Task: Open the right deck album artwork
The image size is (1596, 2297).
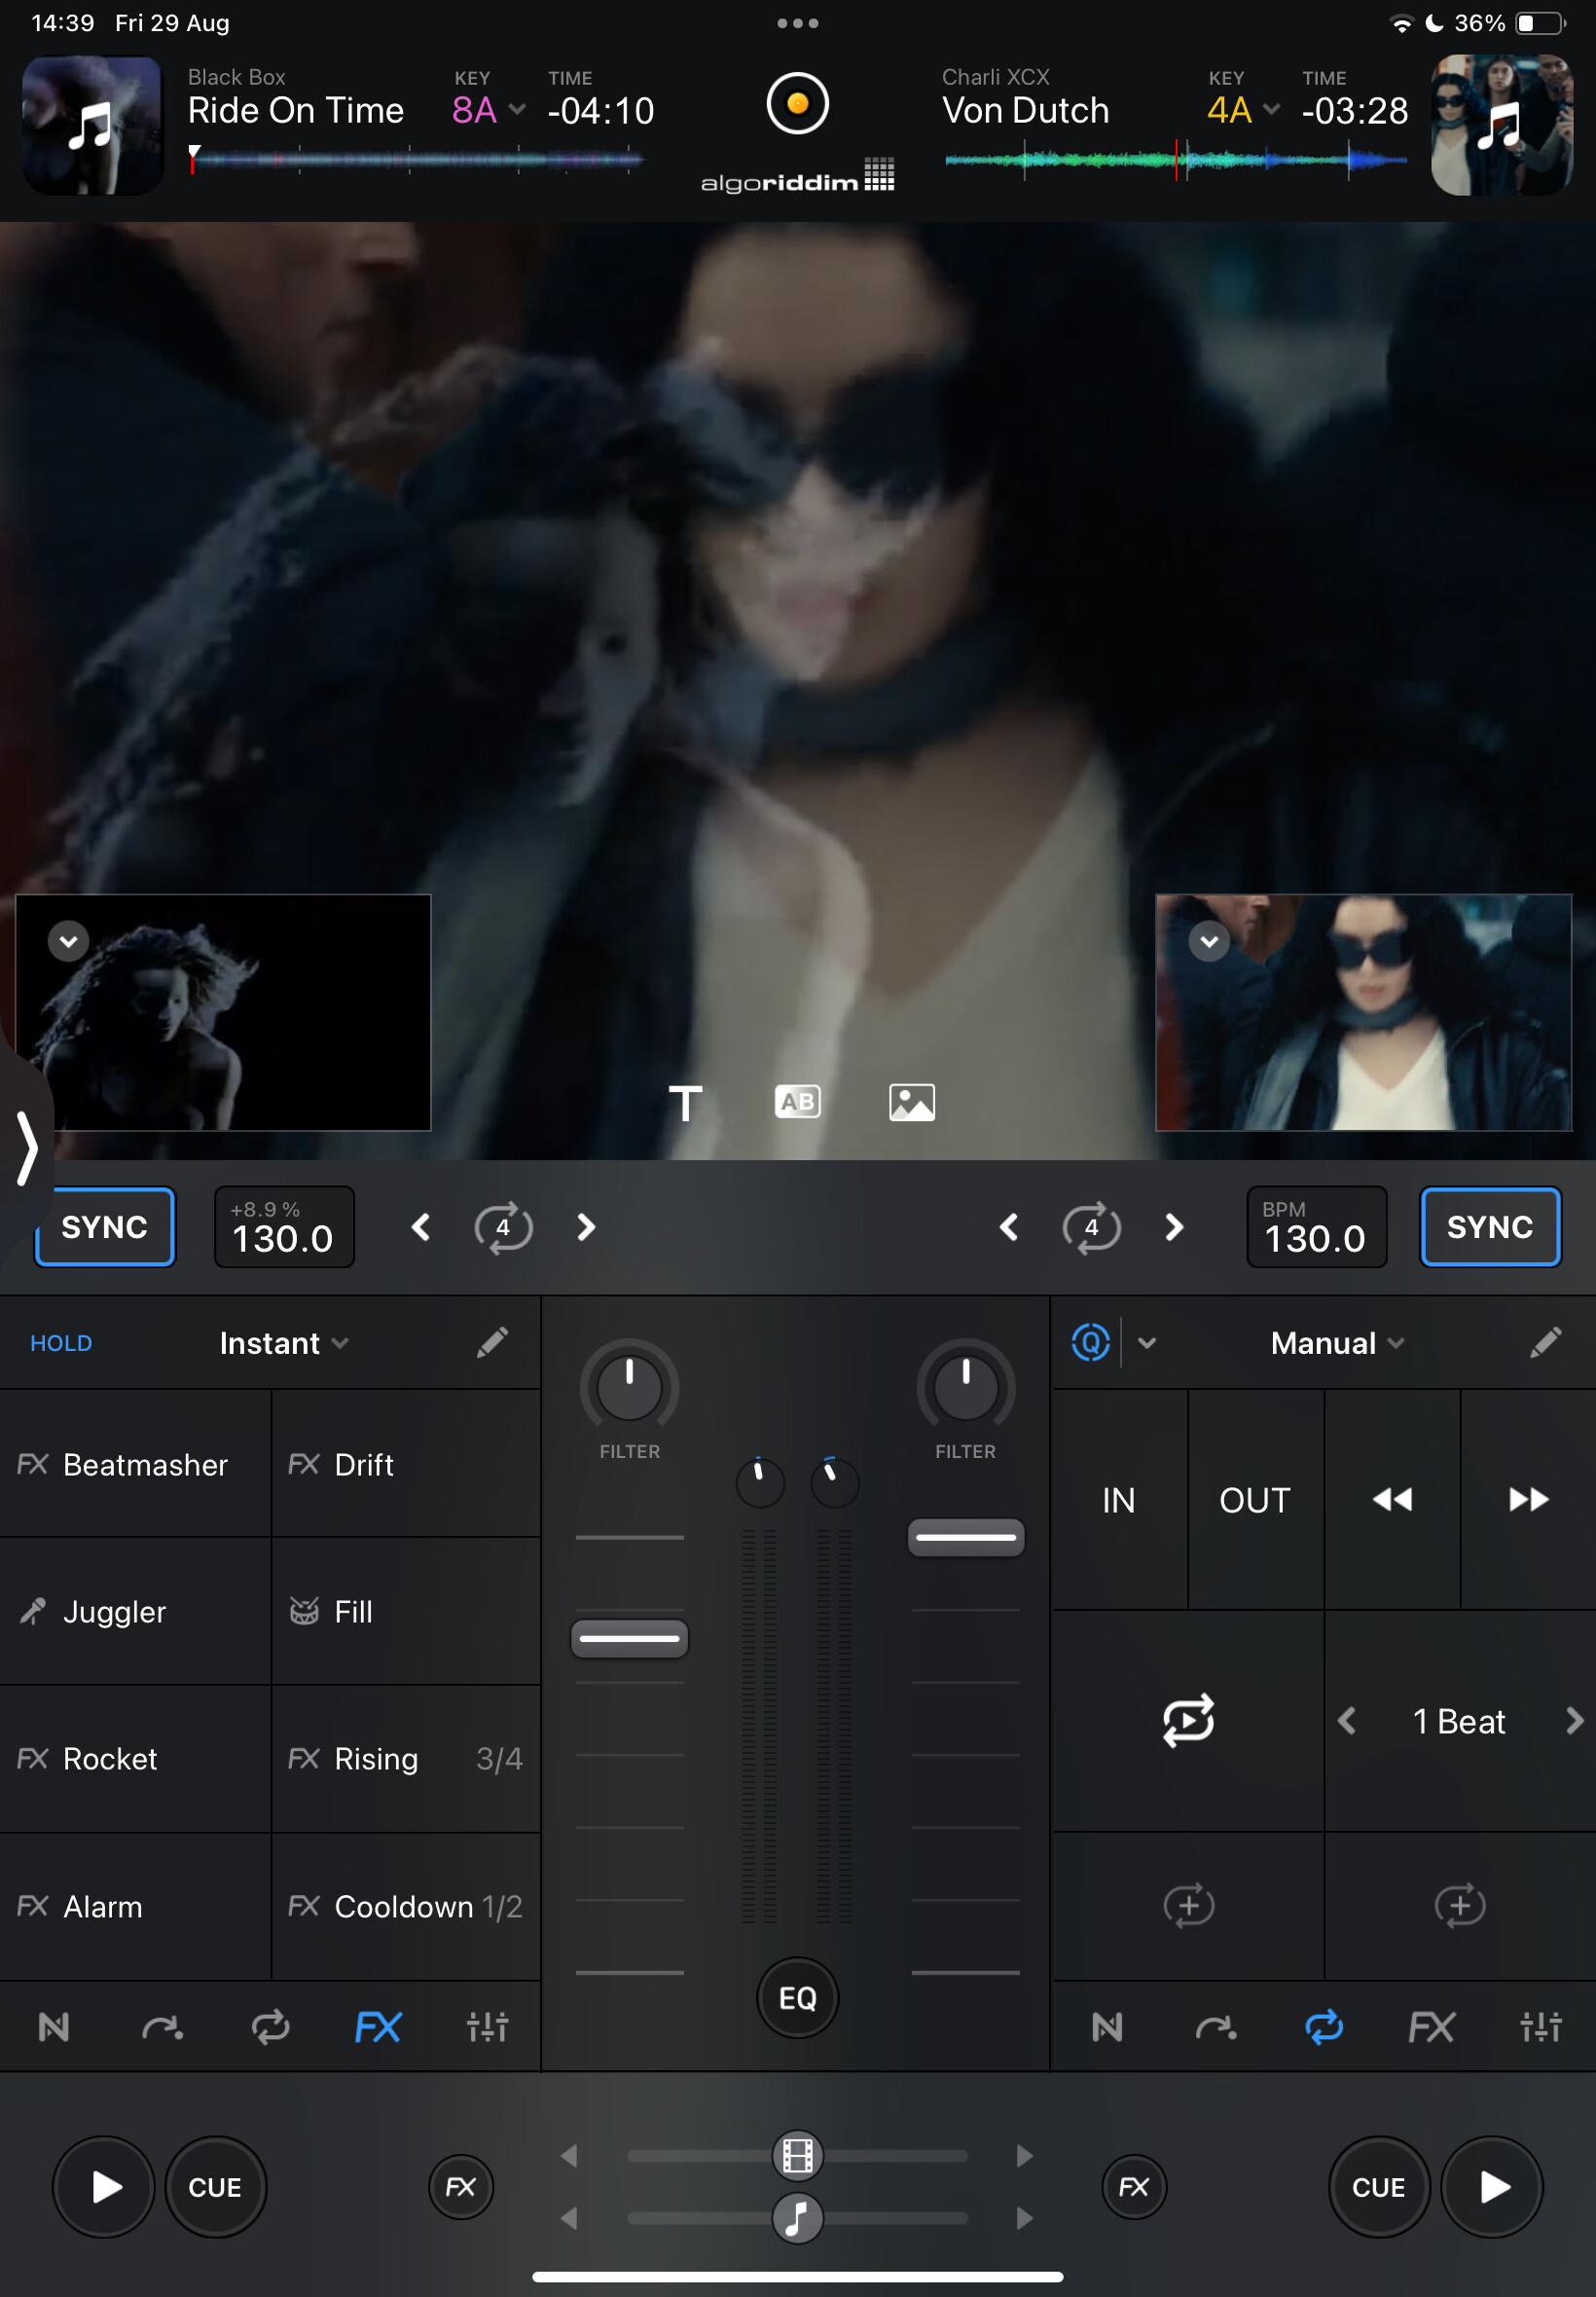Action: pos(1500,125)
